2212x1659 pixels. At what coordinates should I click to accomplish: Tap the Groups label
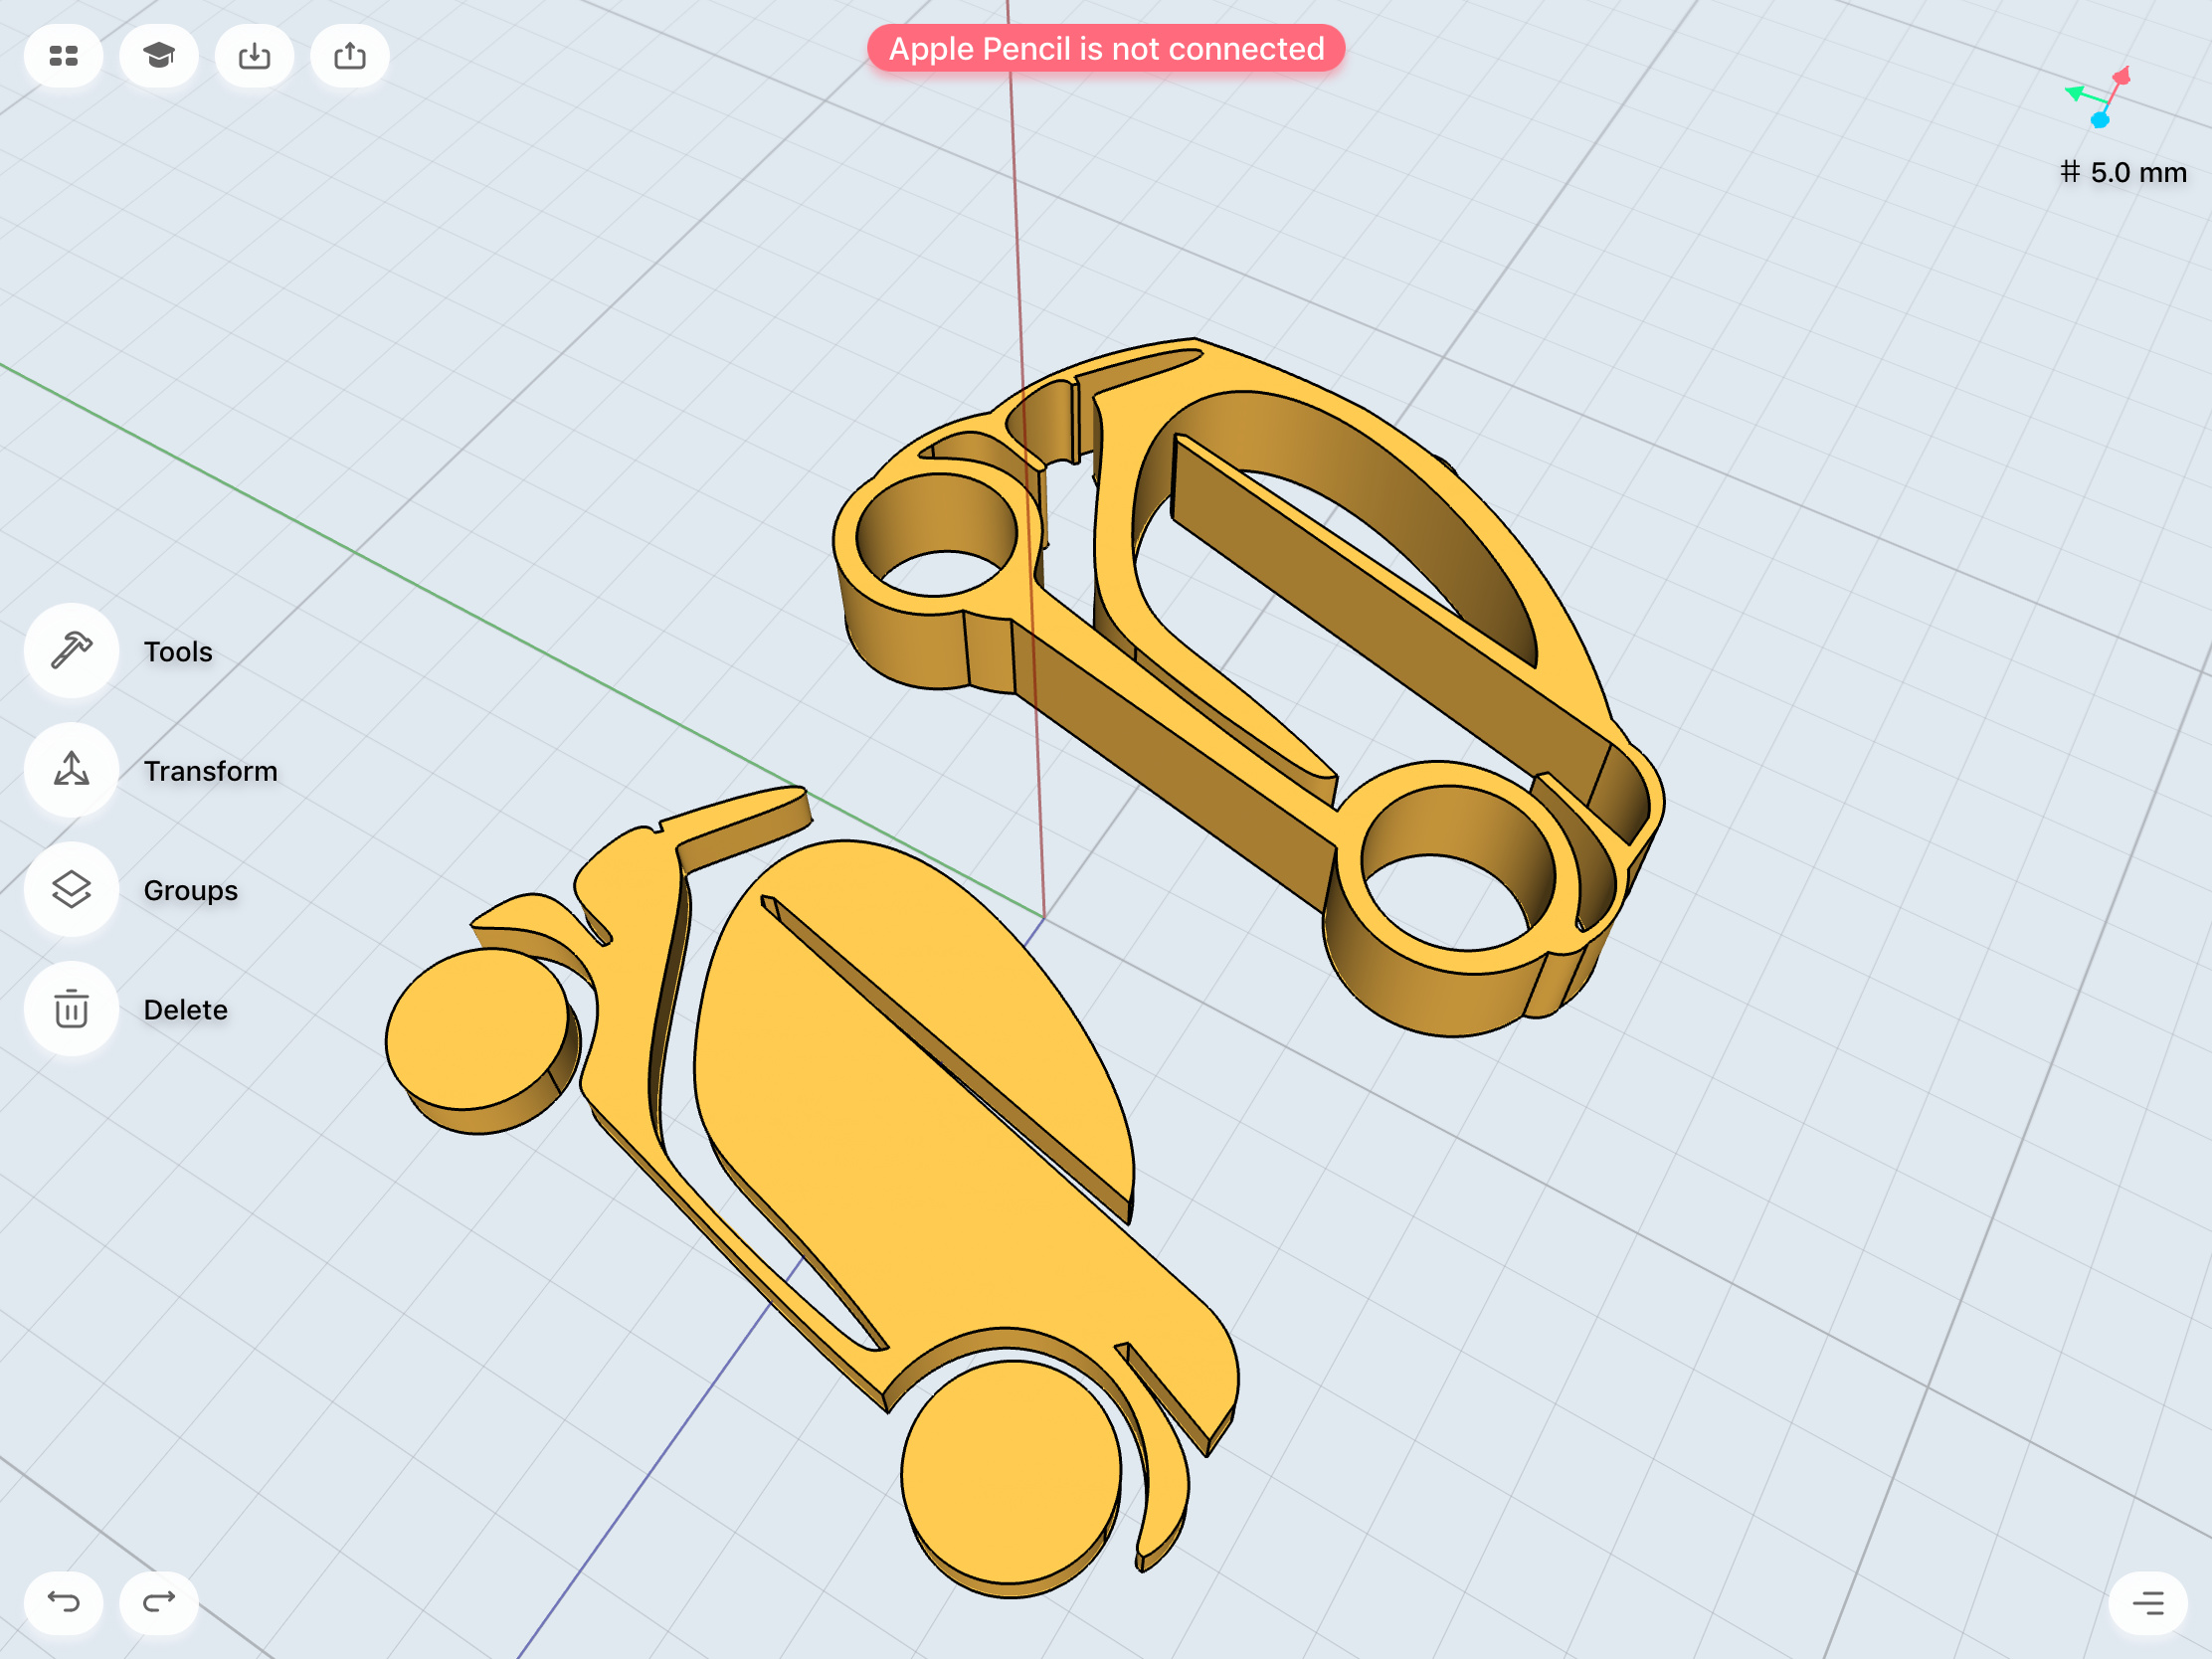[191, 890]
